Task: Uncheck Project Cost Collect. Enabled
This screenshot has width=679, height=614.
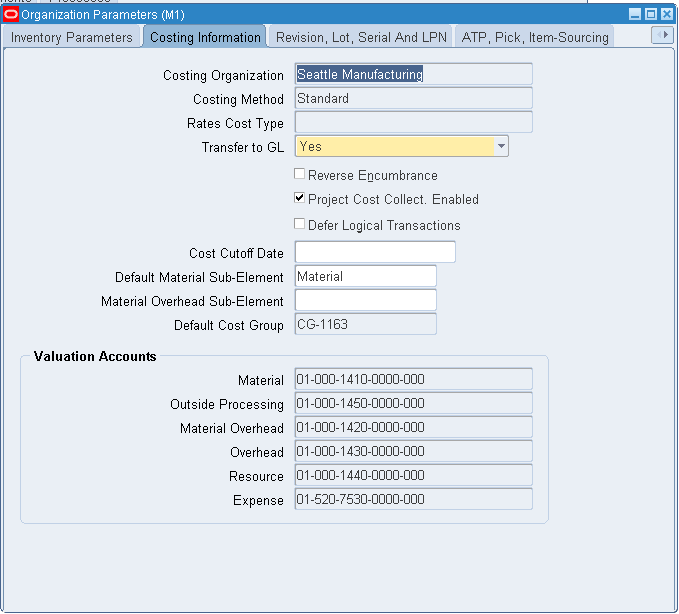Action: tap(299, 198)
